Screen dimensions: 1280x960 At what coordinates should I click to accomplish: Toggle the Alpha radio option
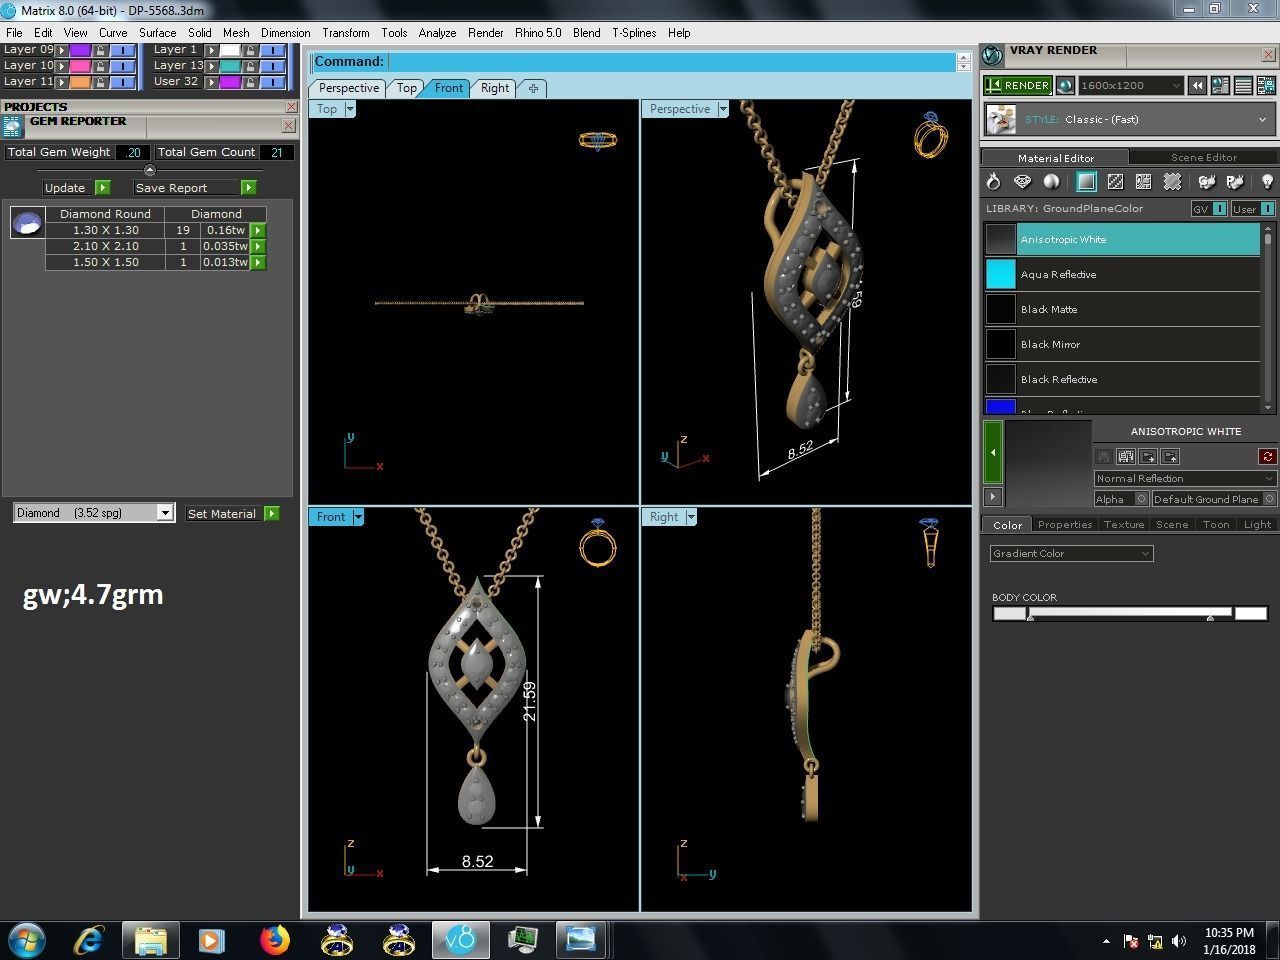pos(1141,499)
